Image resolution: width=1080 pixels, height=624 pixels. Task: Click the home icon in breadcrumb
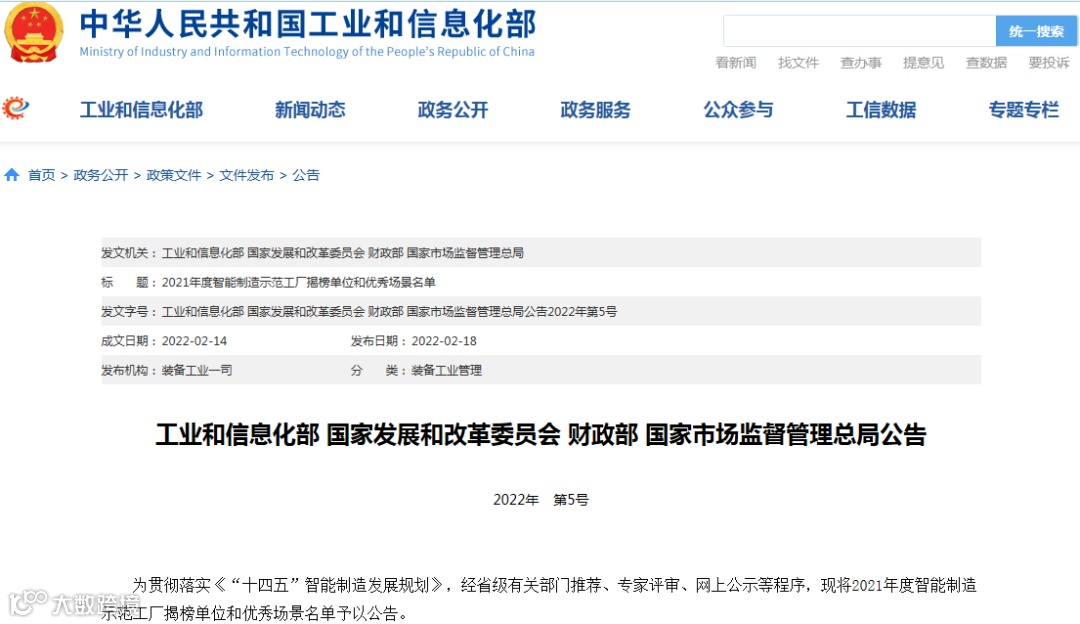click(x=12, y=175)
